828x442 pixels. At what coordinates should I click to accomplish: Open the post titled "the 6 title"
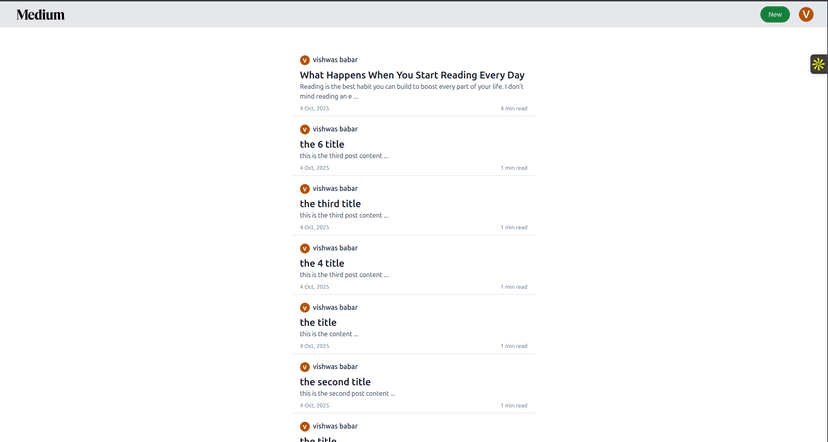coord(322,144)
